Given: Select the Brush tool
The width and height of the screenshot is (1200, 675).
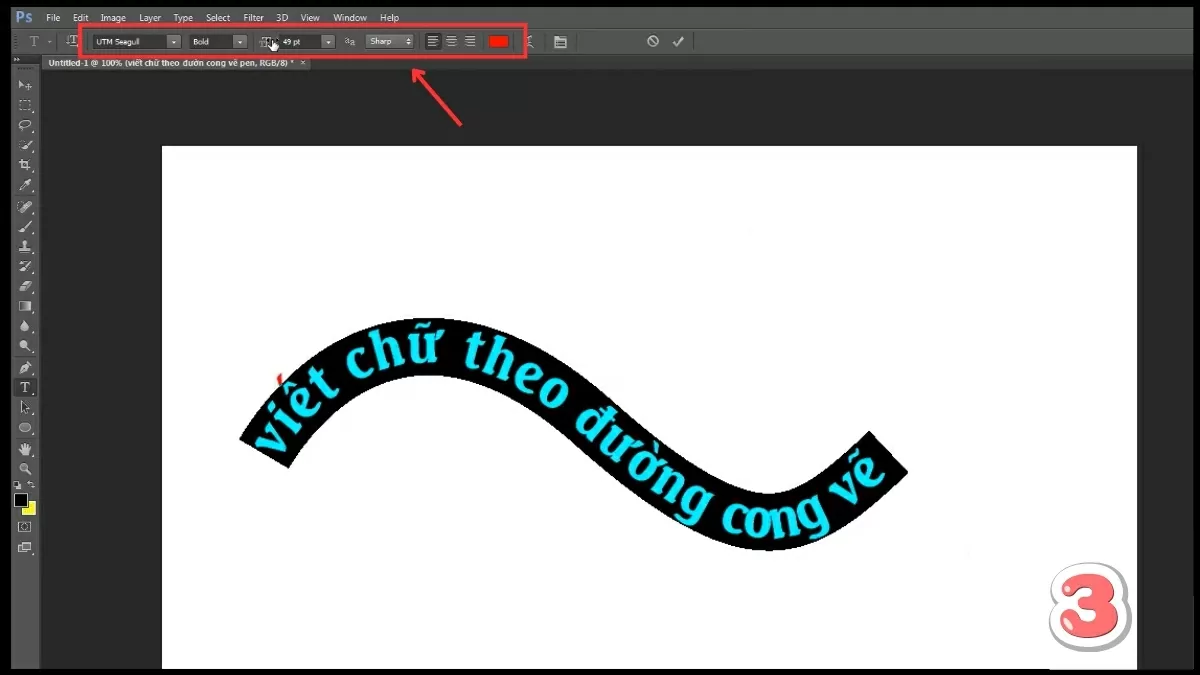Looking at the screenshot, I should pos(26,226).
